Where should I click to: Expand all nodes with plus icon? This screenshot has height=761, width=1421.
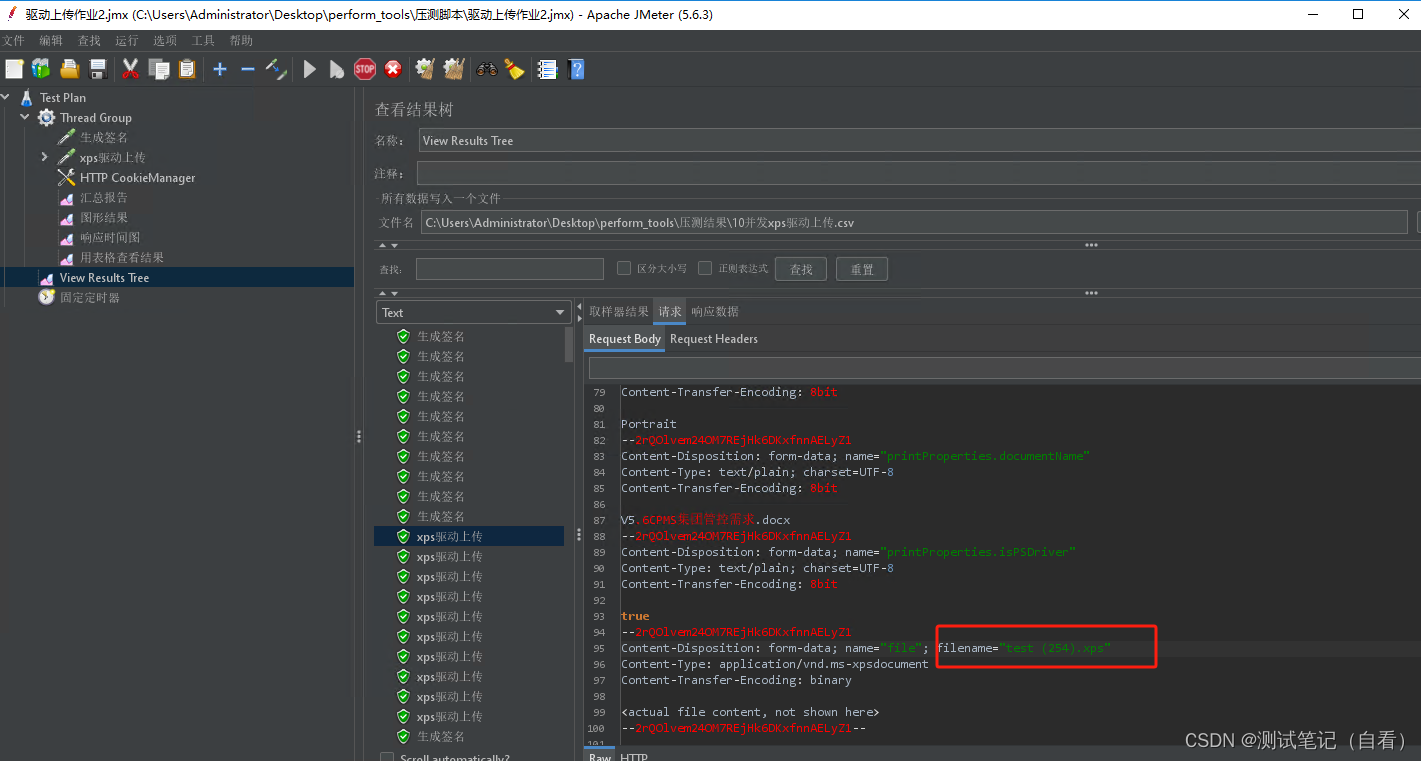(x=220, y=69)
